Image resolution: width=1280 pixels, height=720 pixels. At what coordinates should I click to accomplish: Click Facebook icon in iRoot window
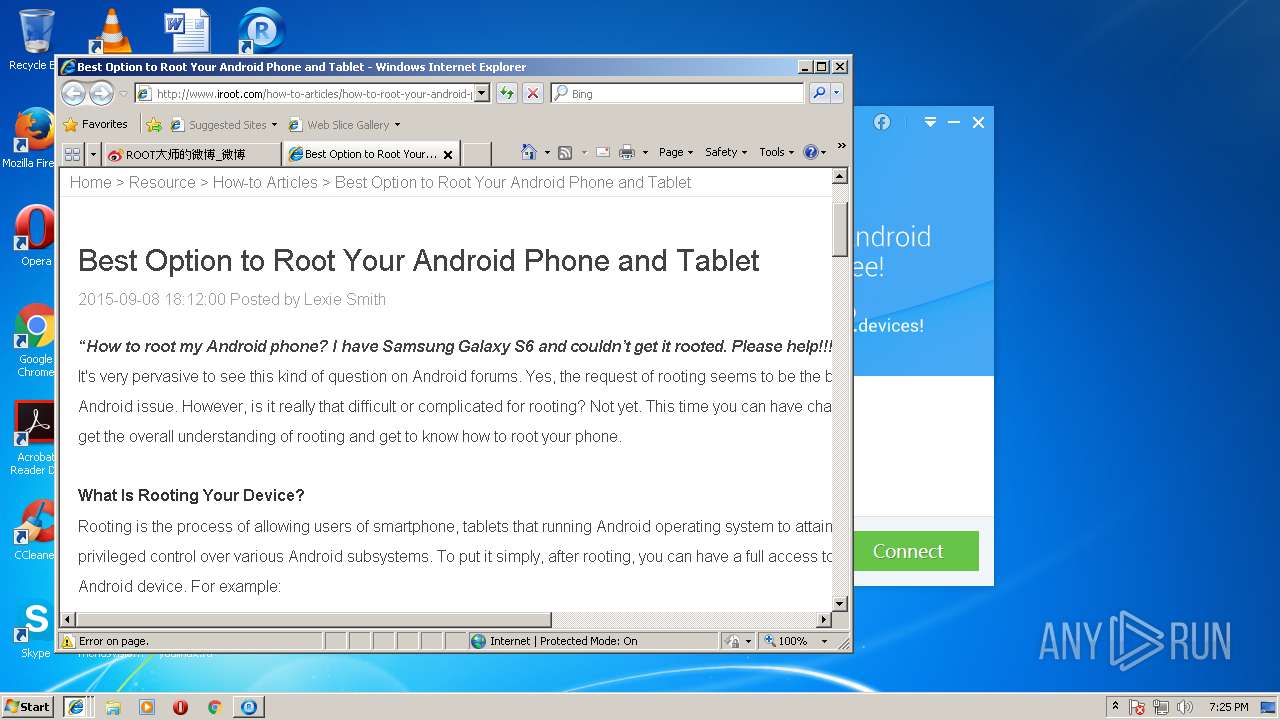point(881,122)
